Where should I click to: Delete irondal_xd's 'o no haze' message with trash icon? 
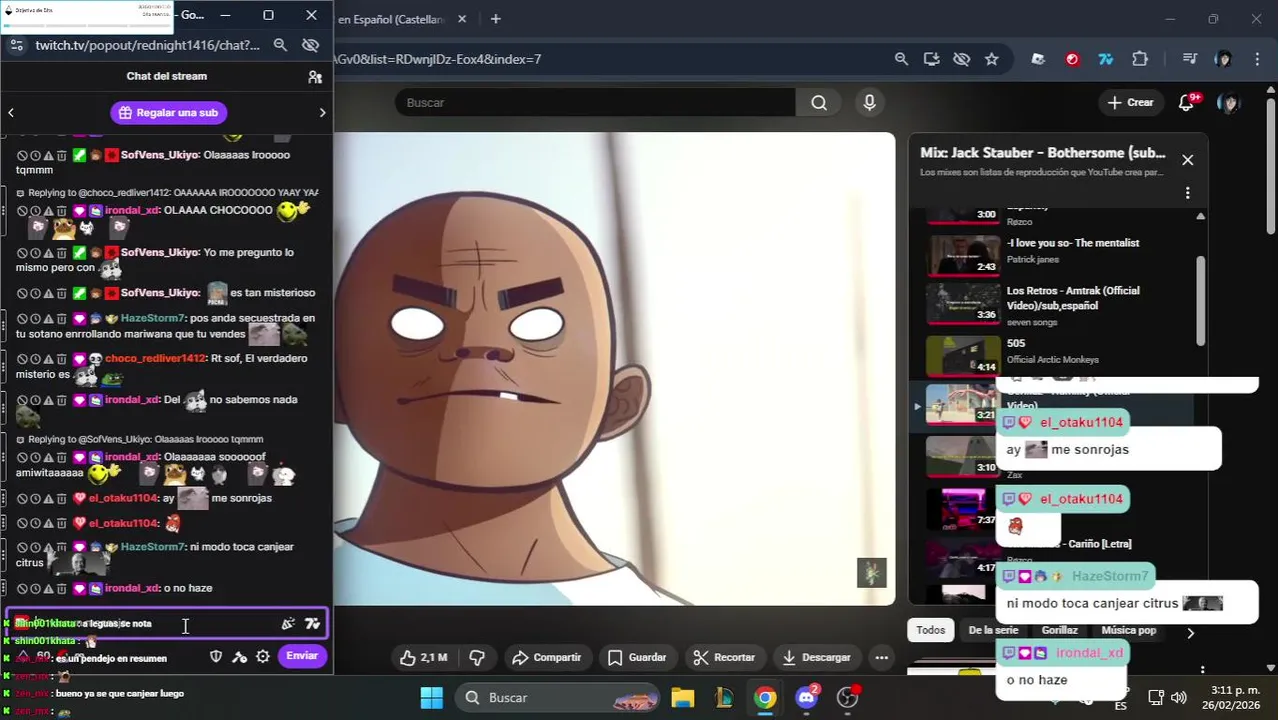tap(61, 589)
